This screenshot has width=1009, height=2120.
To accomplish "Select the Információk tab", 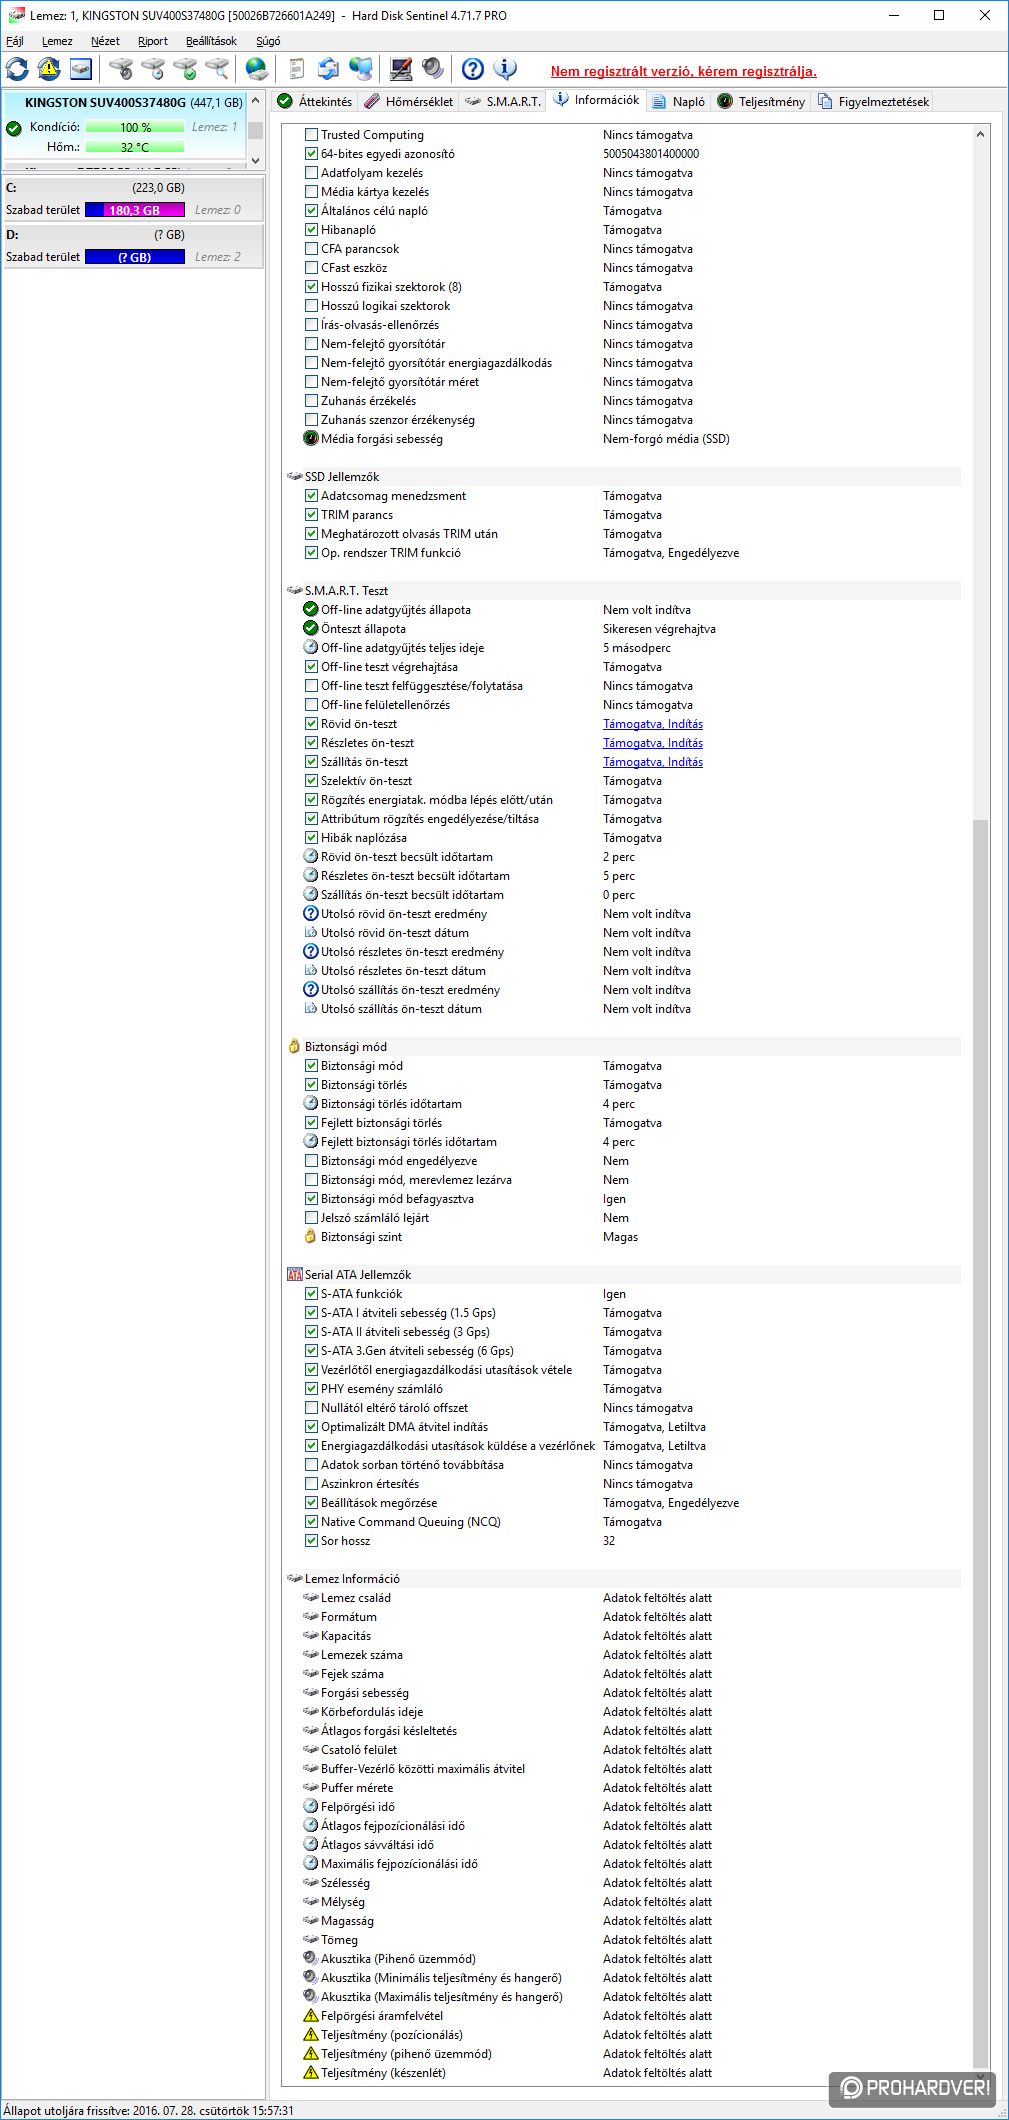I will (597, 100).
